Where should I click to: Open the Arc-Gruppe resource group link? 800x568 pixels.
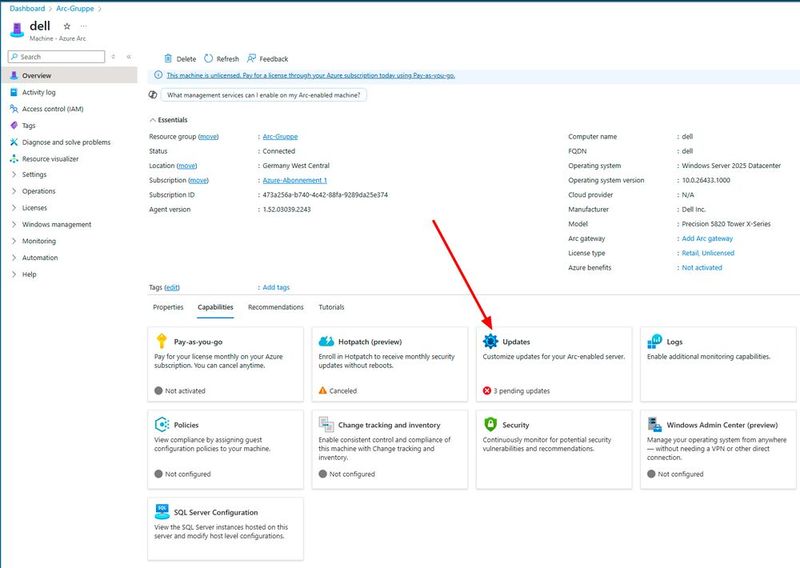(280, 137)
